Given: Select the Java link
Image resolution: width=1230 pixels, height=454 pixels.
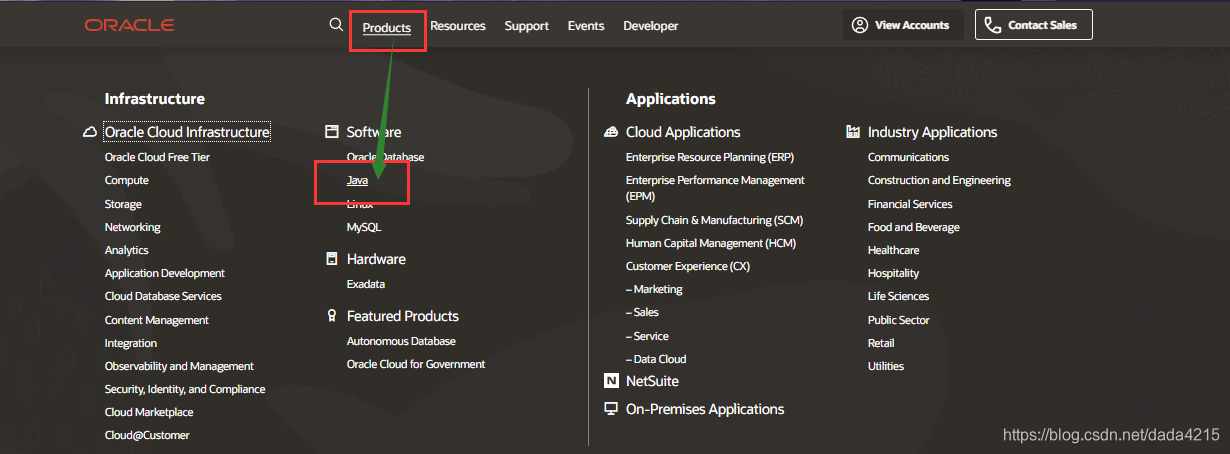Looking at the screenshot, I should tap(357, 180).
